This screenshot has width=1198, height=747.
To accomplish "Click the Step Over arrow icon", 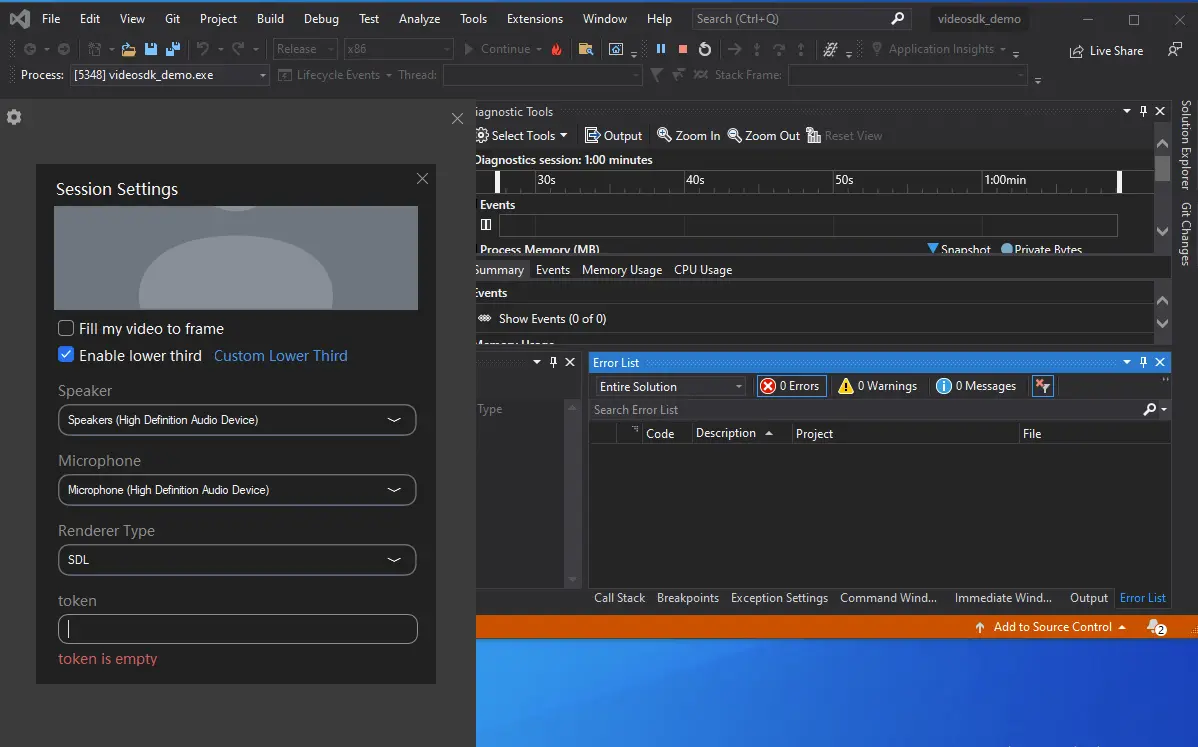I will tap(781, 48).
